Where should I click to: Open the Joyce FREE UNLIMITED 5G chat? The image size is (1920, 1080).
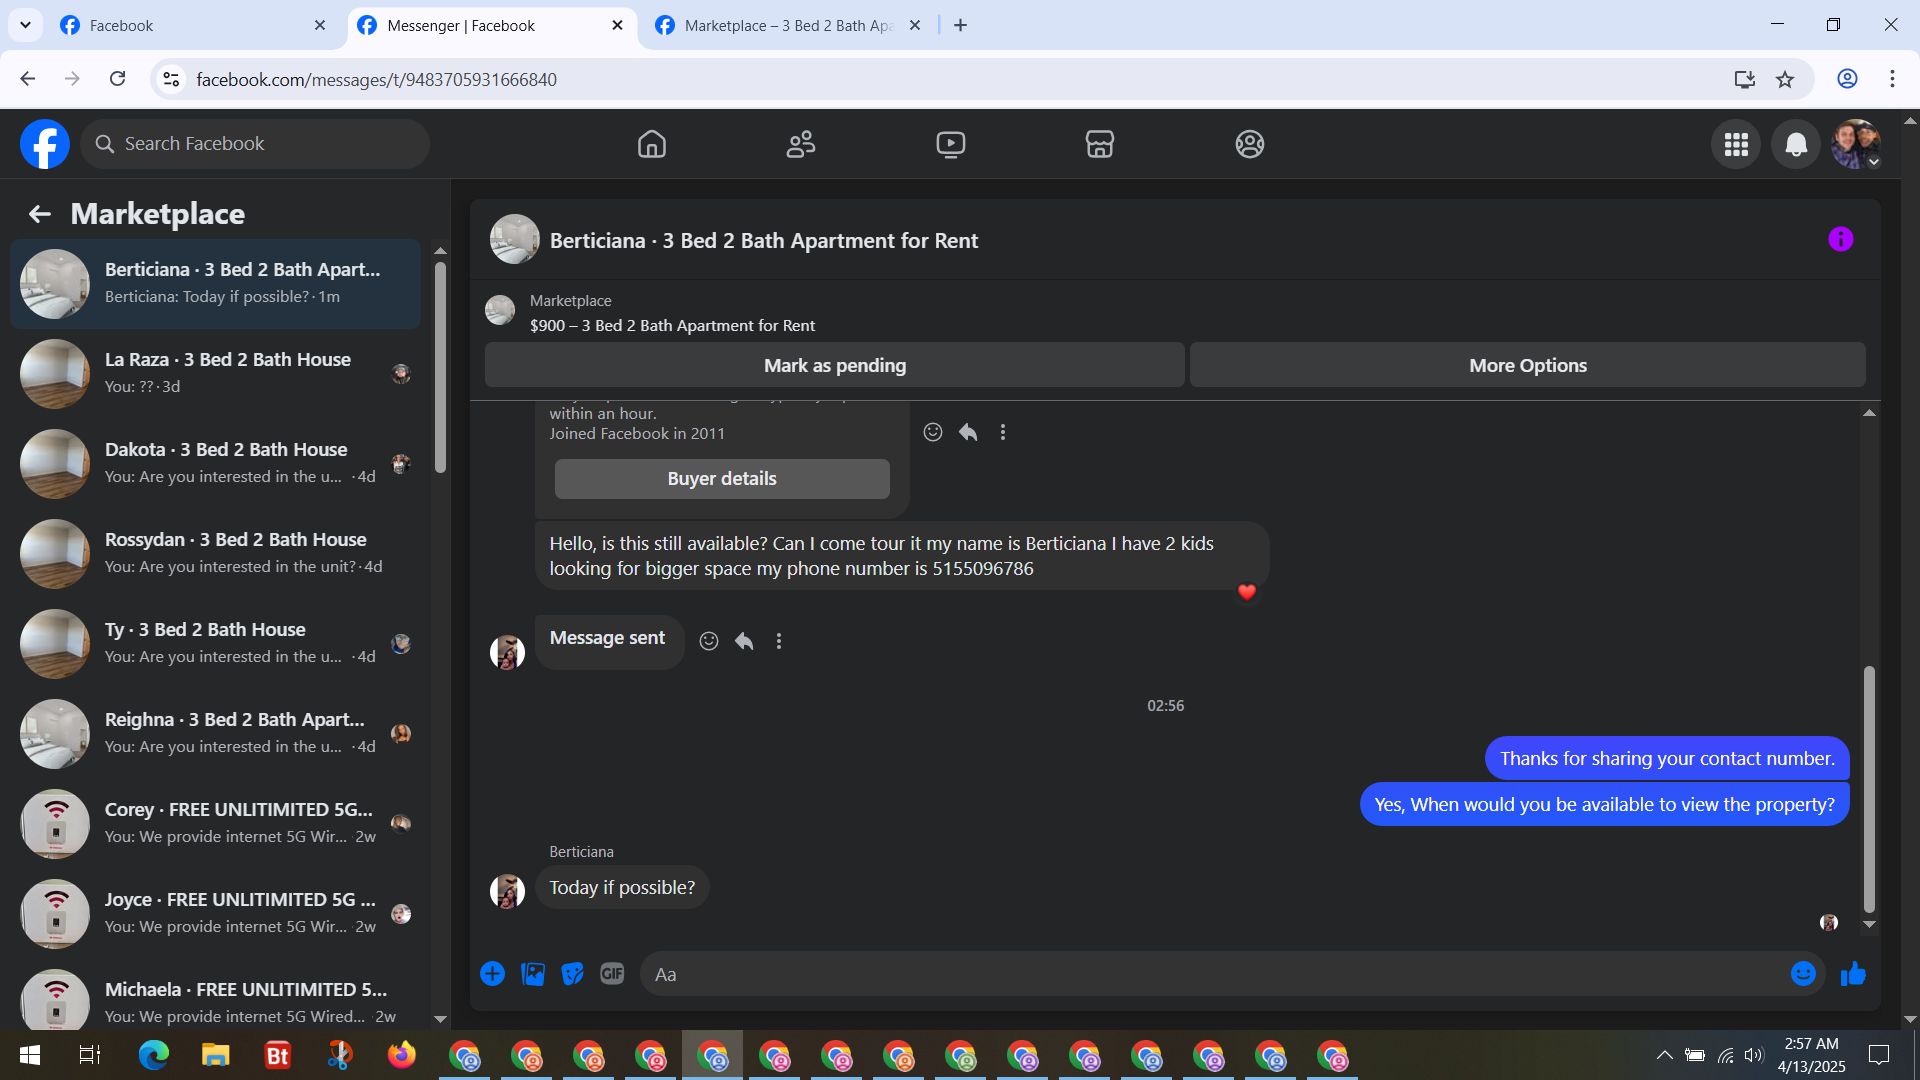215,914
